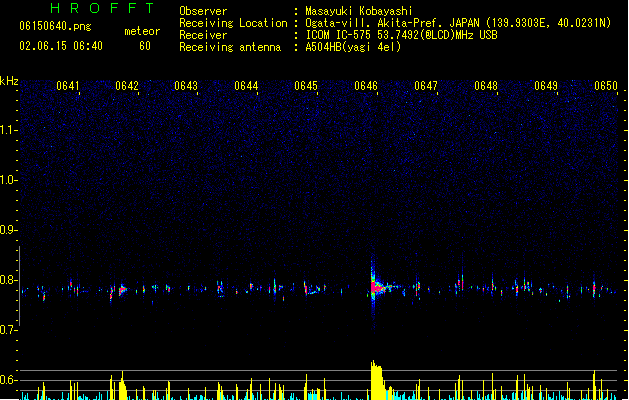Click the 1.1 kHz axis label
629x400 pixels.
(x=8, y=130)
